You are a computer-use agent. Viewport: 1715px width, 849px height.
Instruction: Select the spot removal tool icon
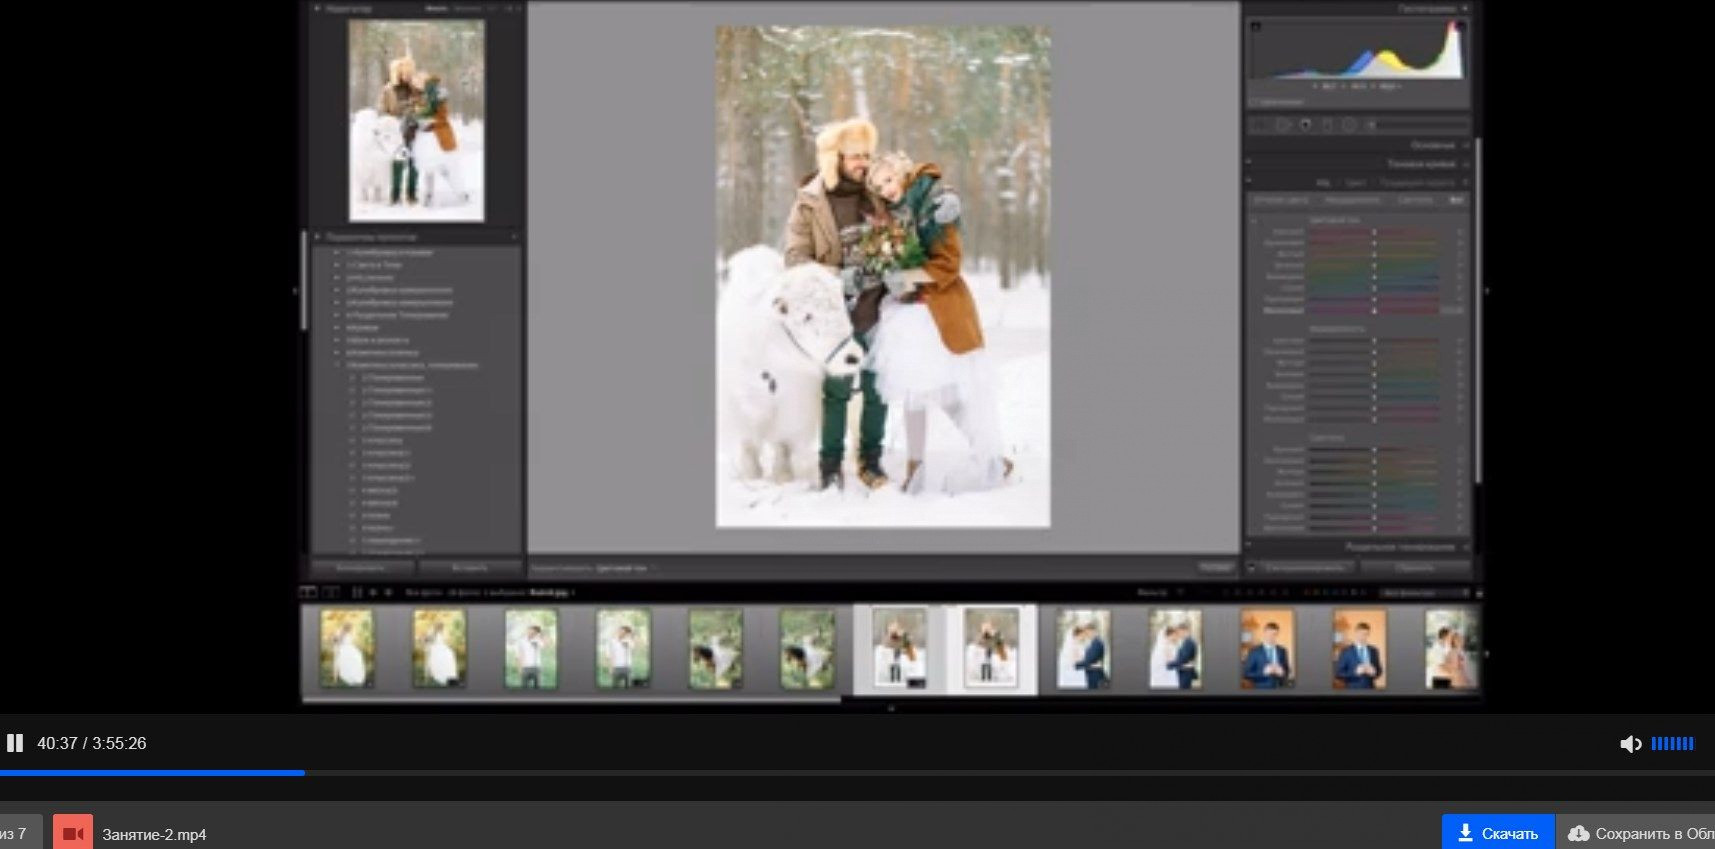point(1305,125)
